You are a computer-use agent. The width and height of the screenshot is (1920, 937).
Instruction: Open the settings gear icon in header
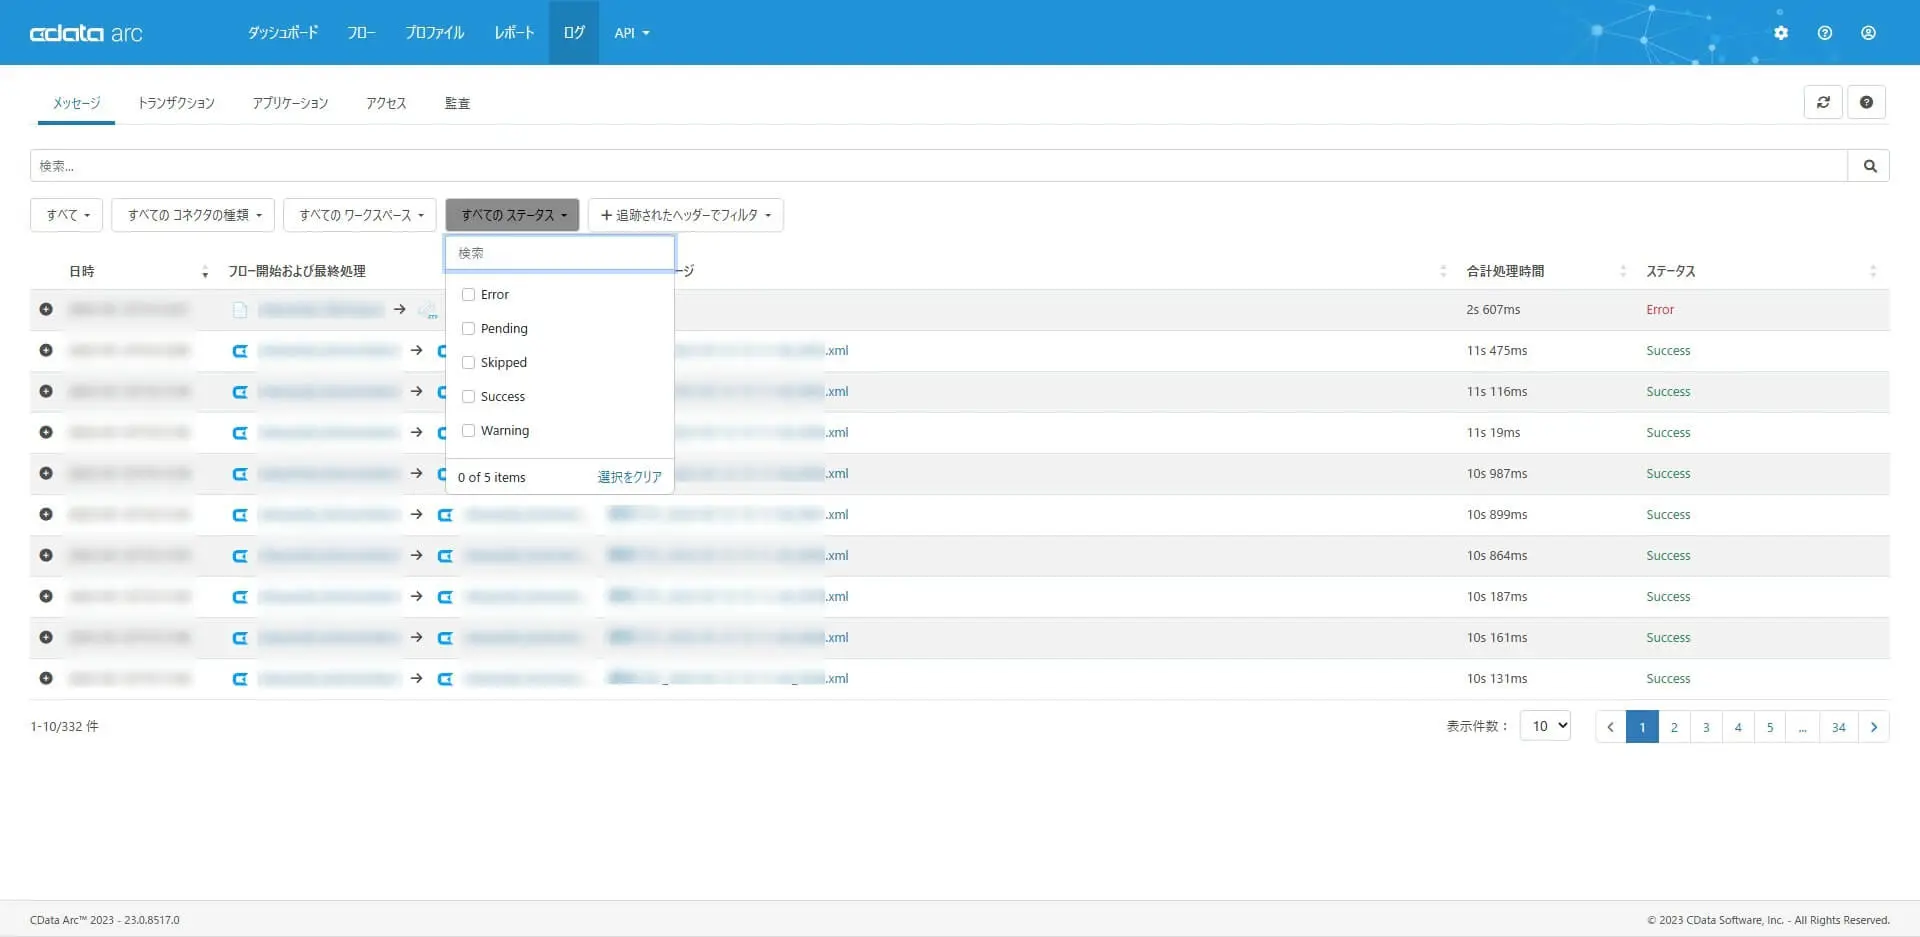[1781, 33]
